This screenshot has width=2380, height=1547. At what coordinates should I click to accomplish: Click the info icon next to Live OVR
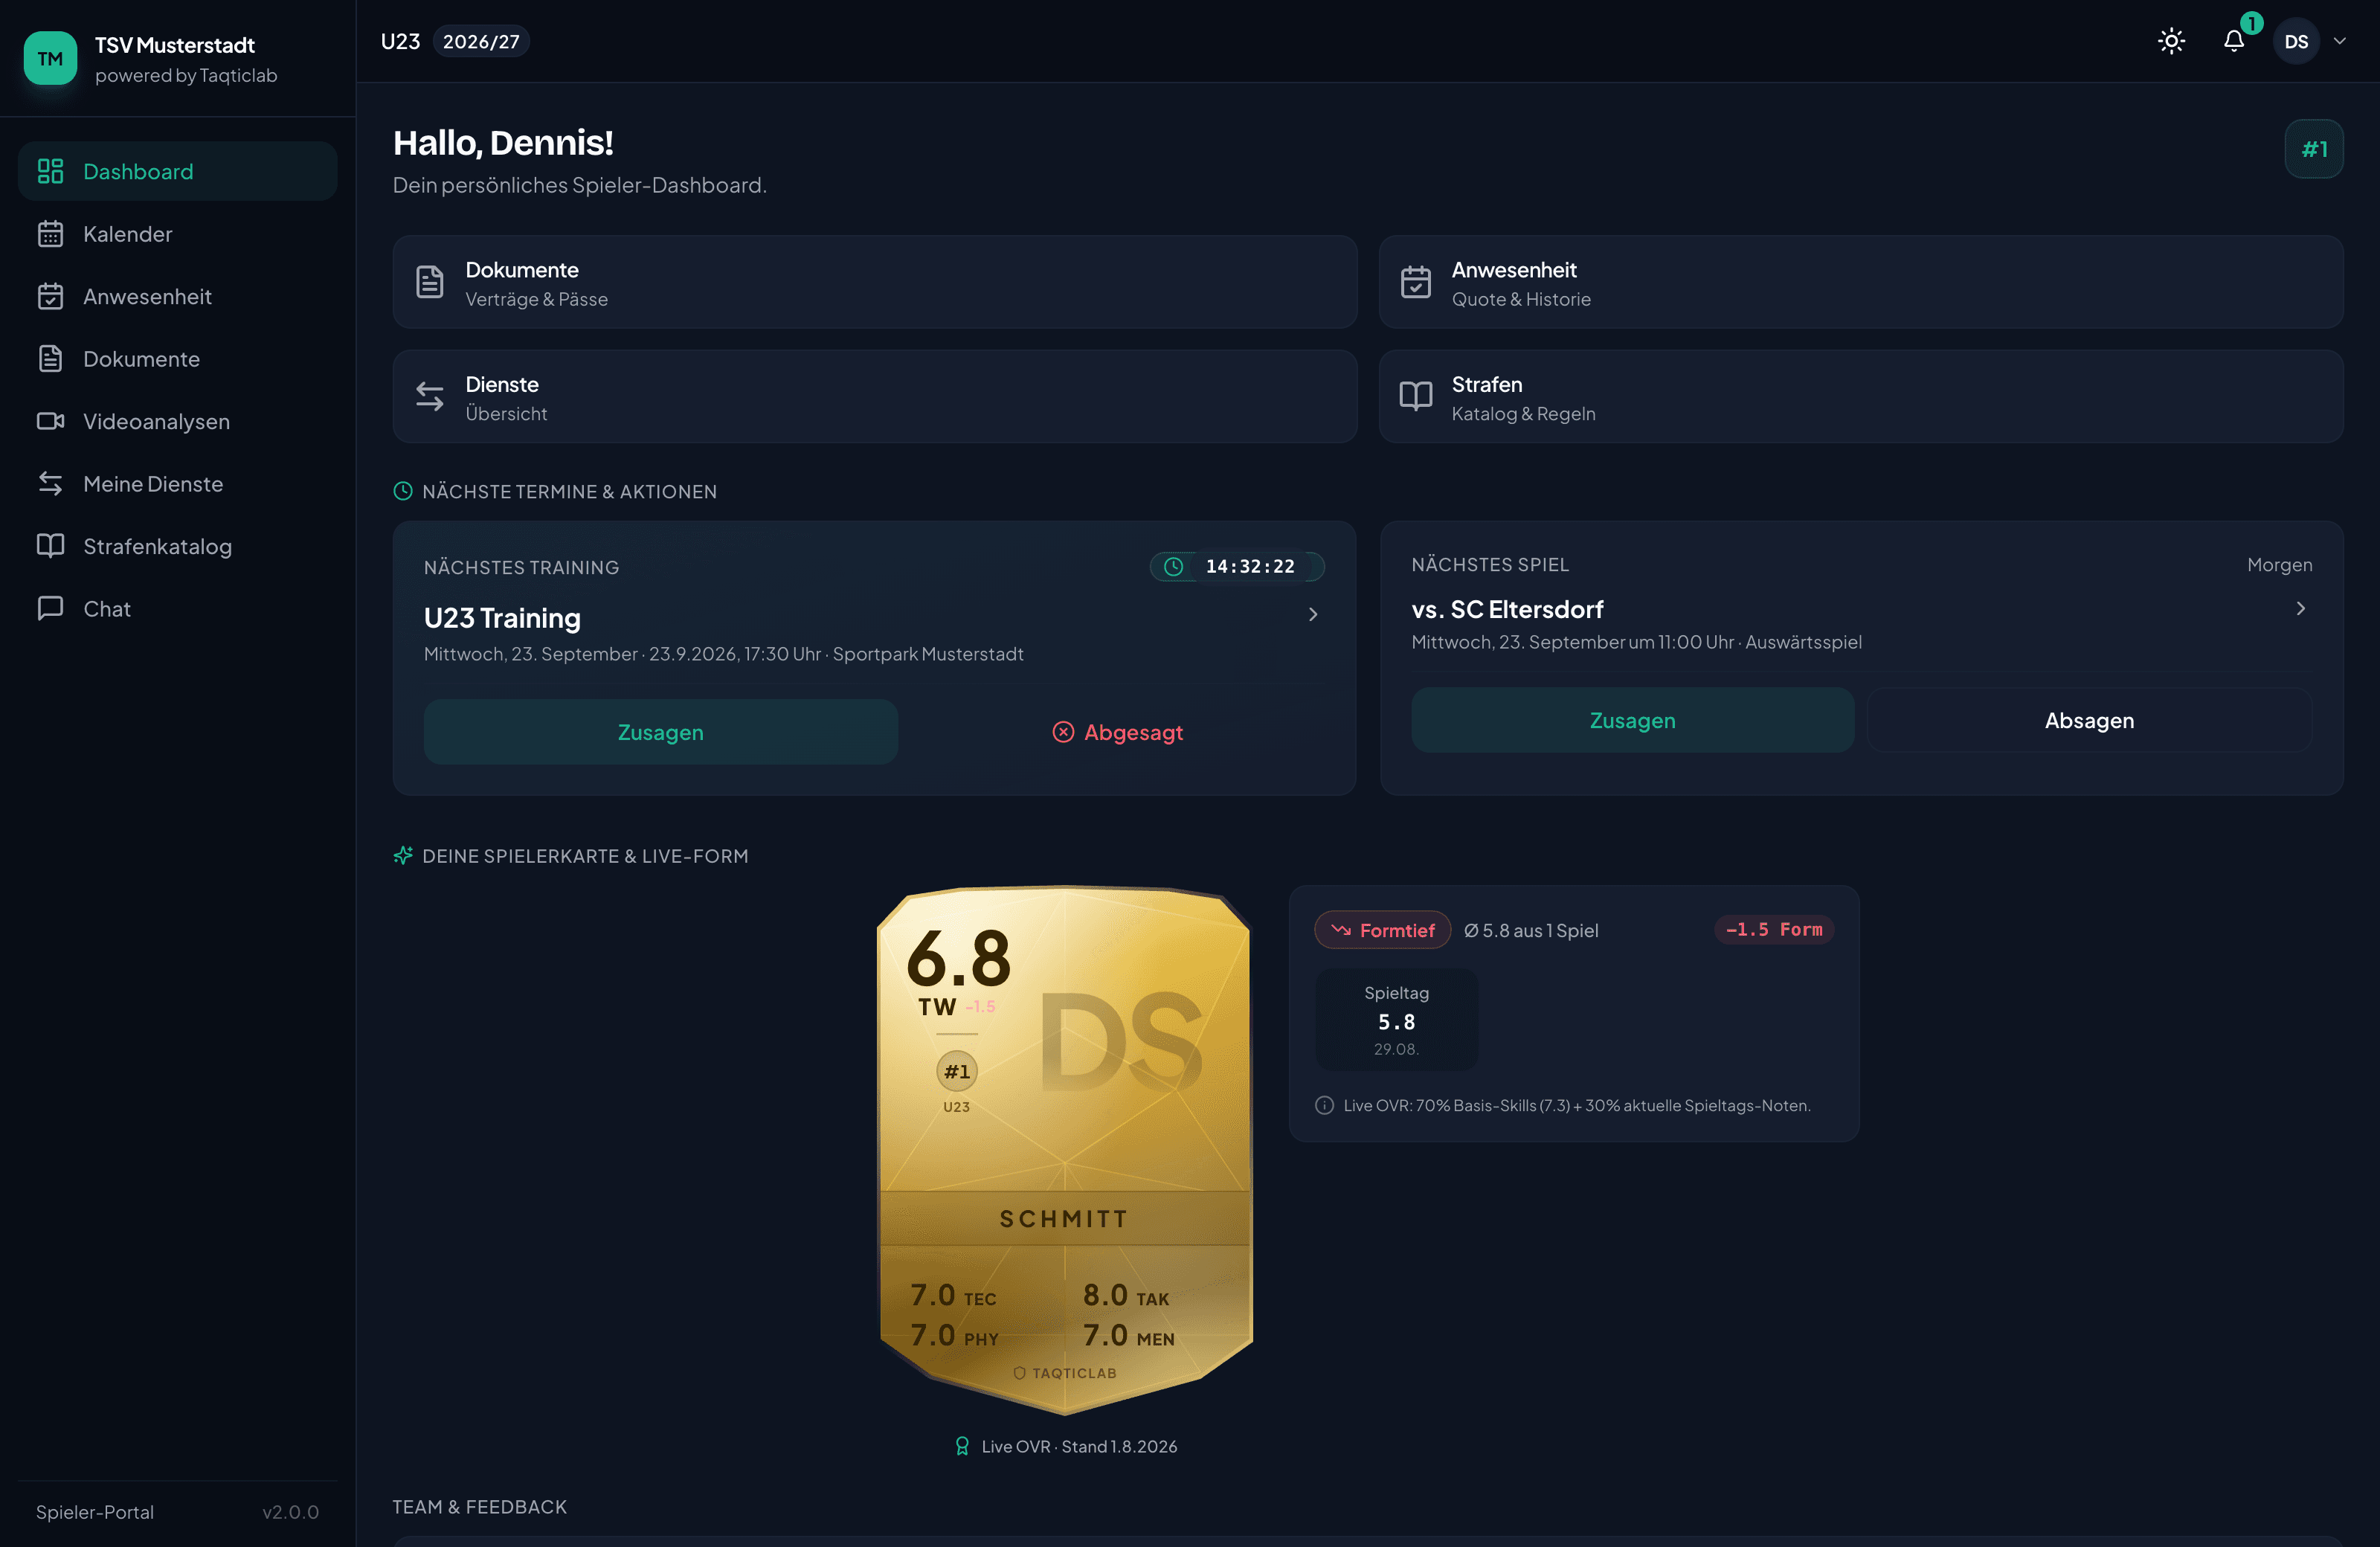(1324, 1105)
